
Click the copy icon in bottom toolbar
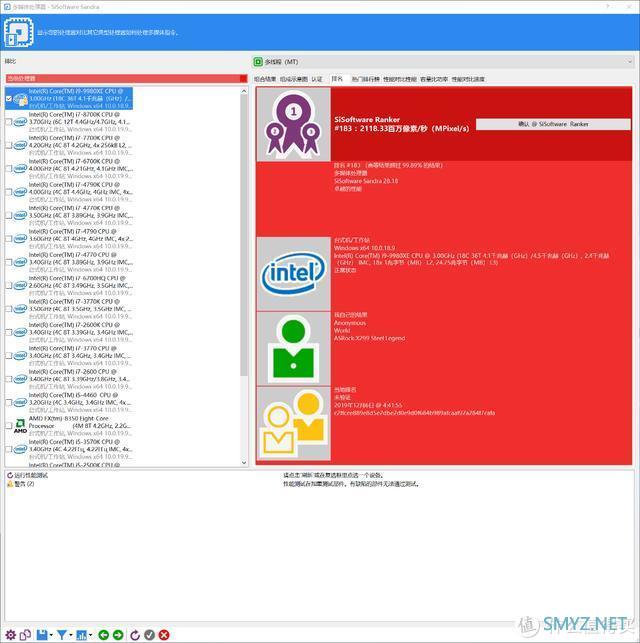point(25,634)
